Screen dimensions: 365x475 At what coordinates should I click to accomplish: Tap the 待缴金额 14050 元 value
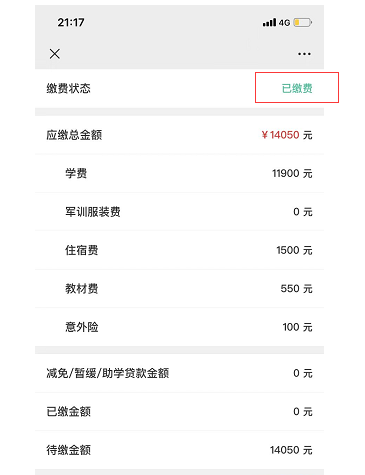pyautogui.click(x=291, y=450)
